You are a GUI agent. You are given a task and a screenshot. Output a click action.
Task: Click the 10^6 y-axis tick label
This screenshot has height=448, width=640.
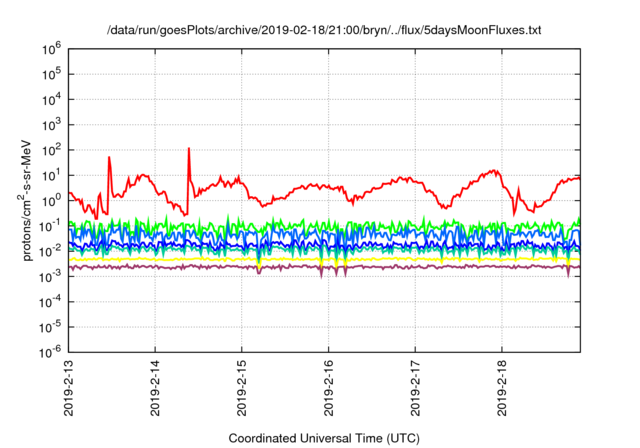click(x=51, y=49)
